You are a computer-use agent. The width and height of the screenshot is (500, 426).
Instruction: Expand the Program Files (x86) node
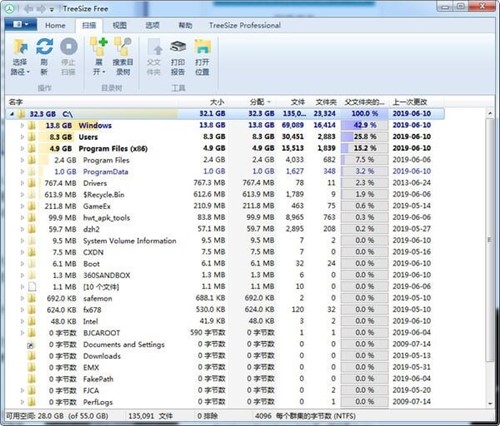click(x=22, y=149)
